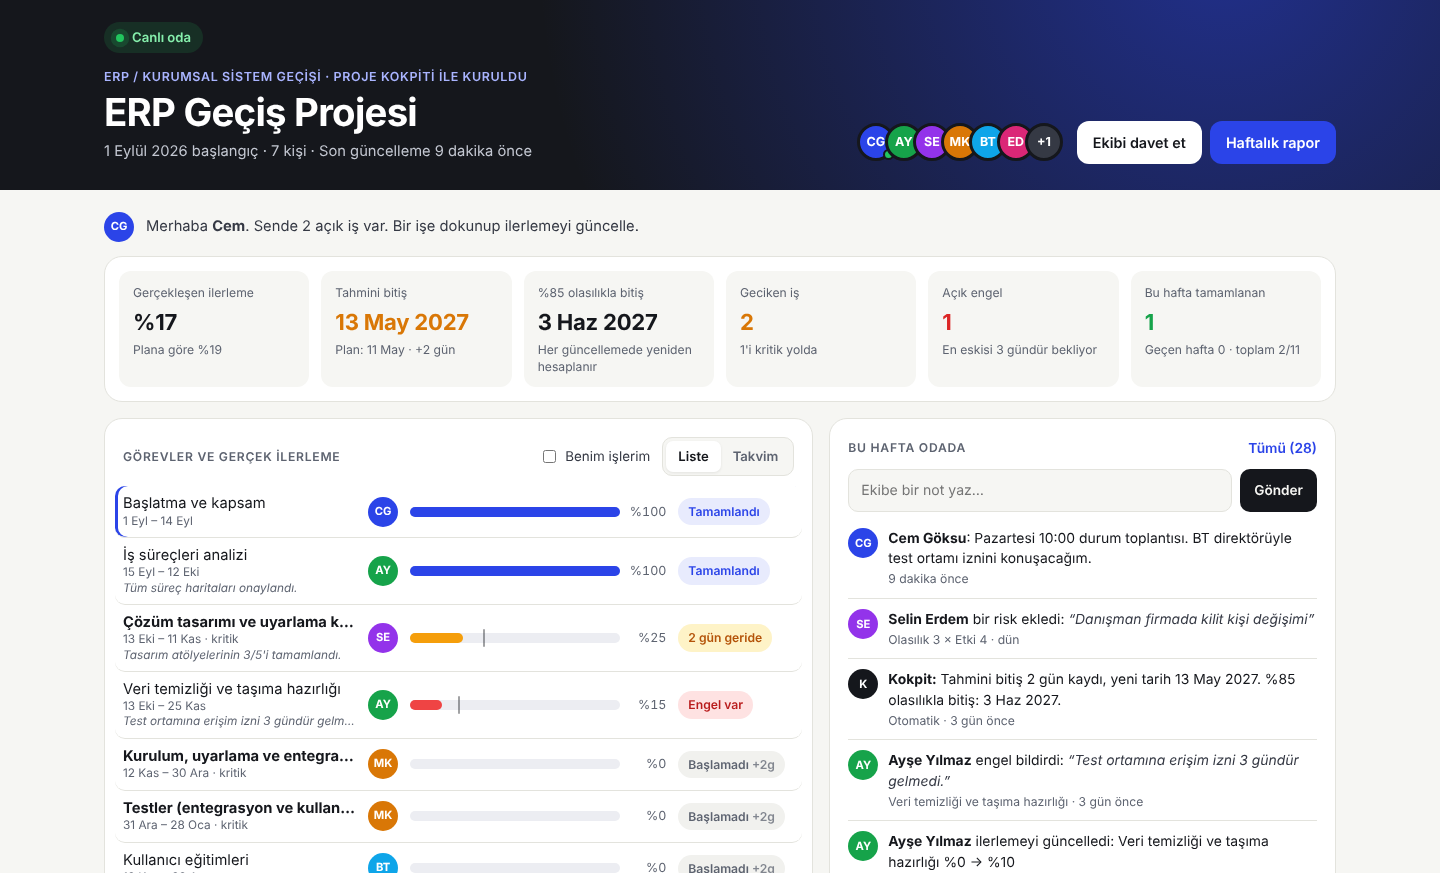This screenshot has height=873, width=1440.
Task: Click the Engel var status badge
Action: tap(715, 705)
